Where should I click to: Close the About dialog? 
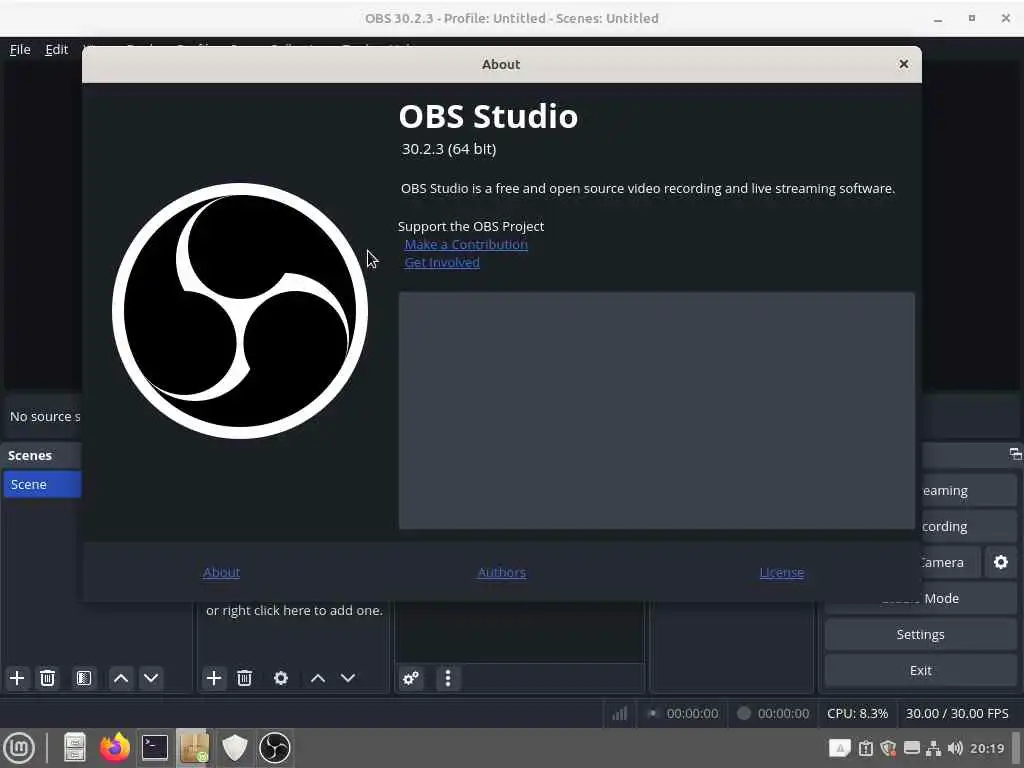(904, 64)
